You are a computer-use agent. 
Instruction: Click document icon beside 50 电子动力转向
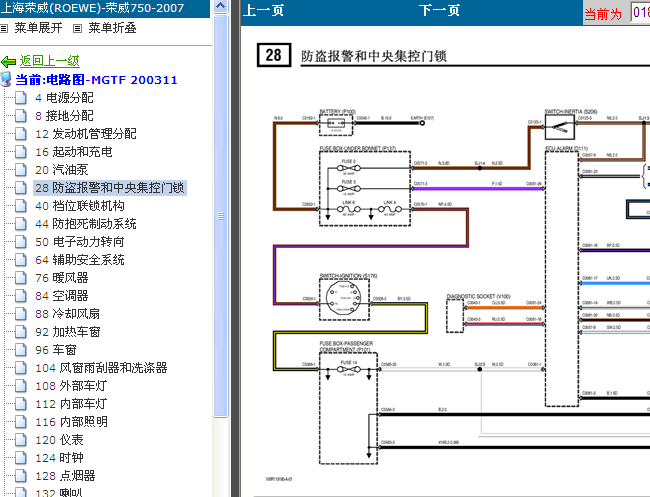[x=21, y=242]
